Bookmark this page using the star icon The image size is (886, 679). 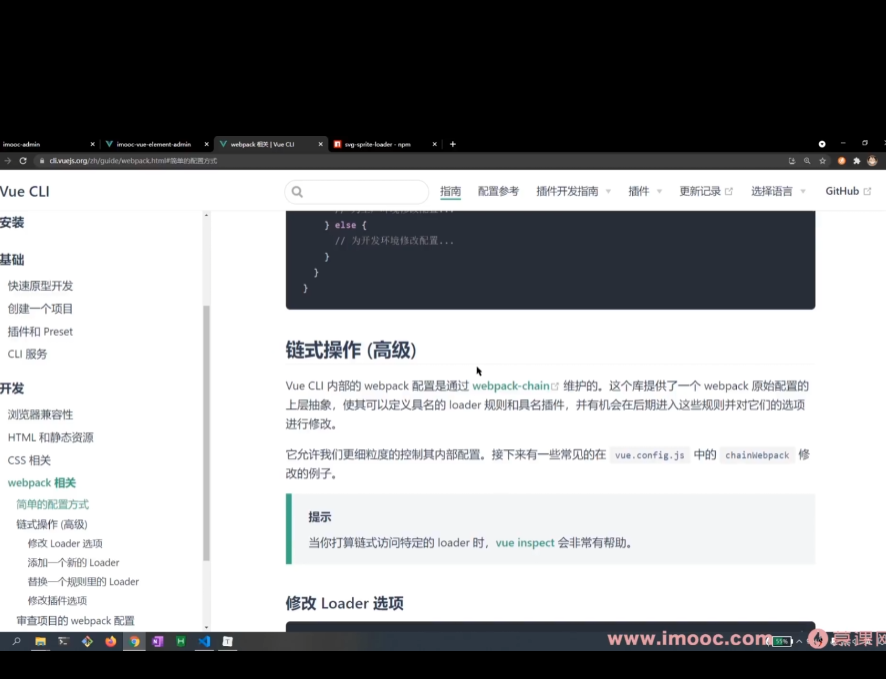point(823,161)
